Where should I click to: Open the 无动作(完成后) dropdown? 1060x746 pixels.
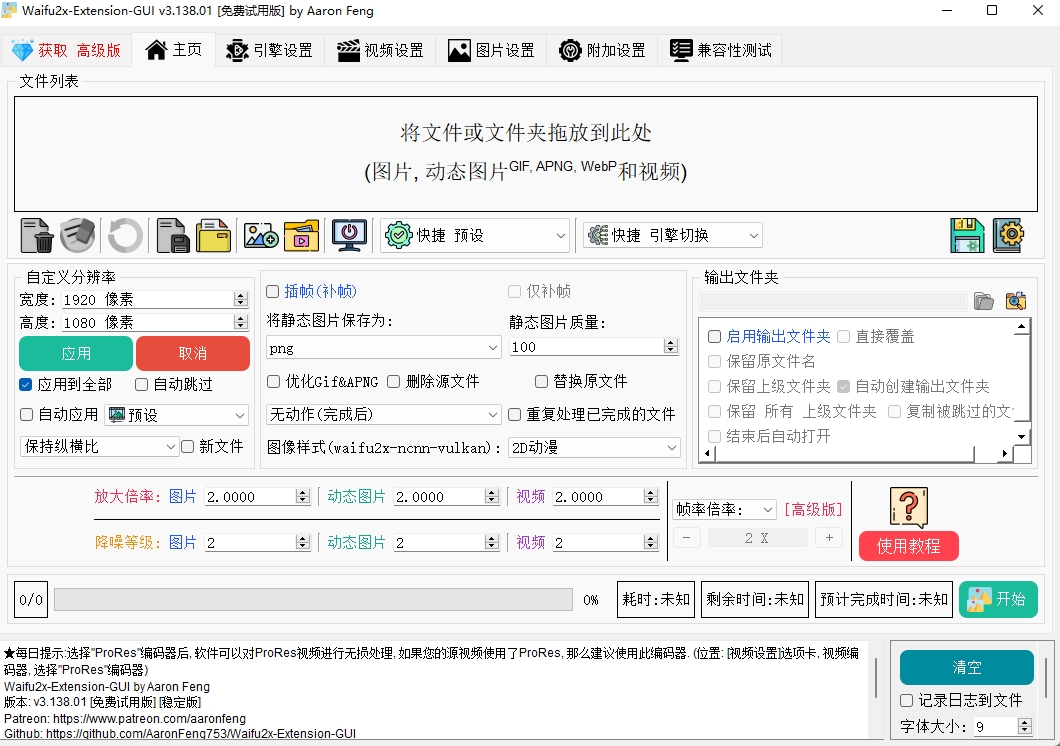[383, 414]
